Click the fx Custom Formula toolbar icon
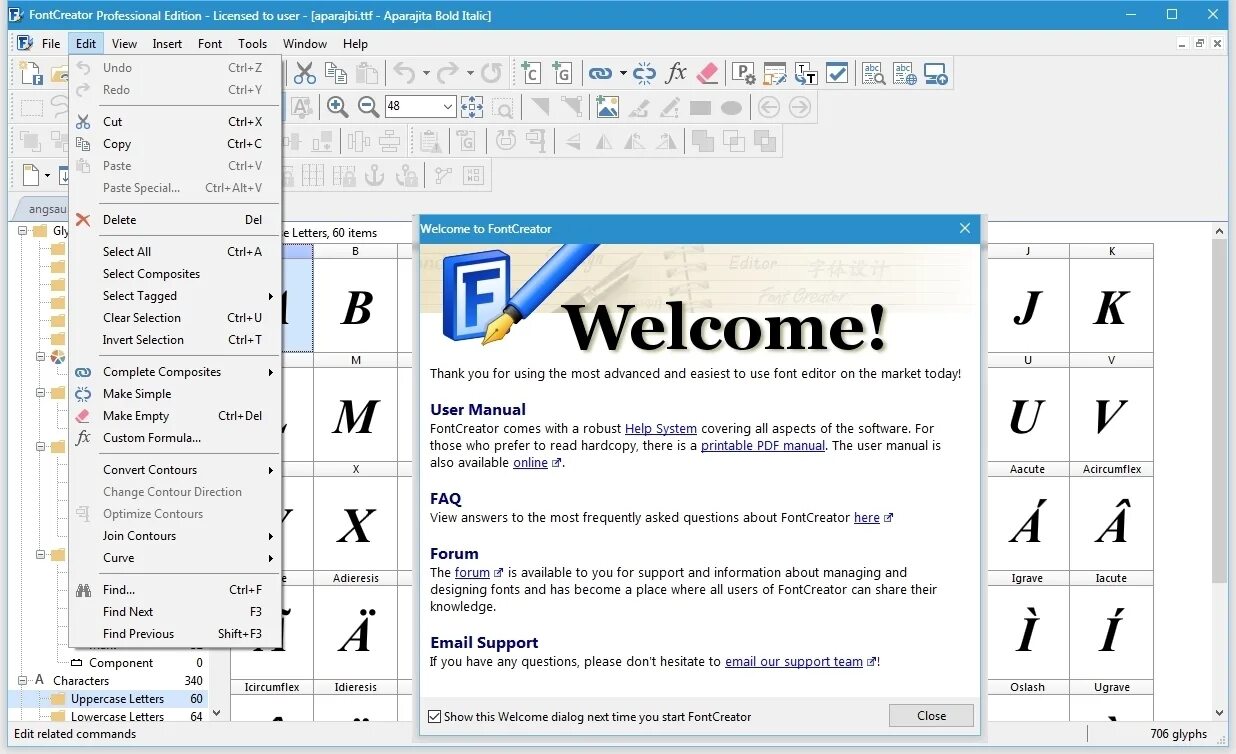This screenshot has width=1236, height=754. (676, 73)
